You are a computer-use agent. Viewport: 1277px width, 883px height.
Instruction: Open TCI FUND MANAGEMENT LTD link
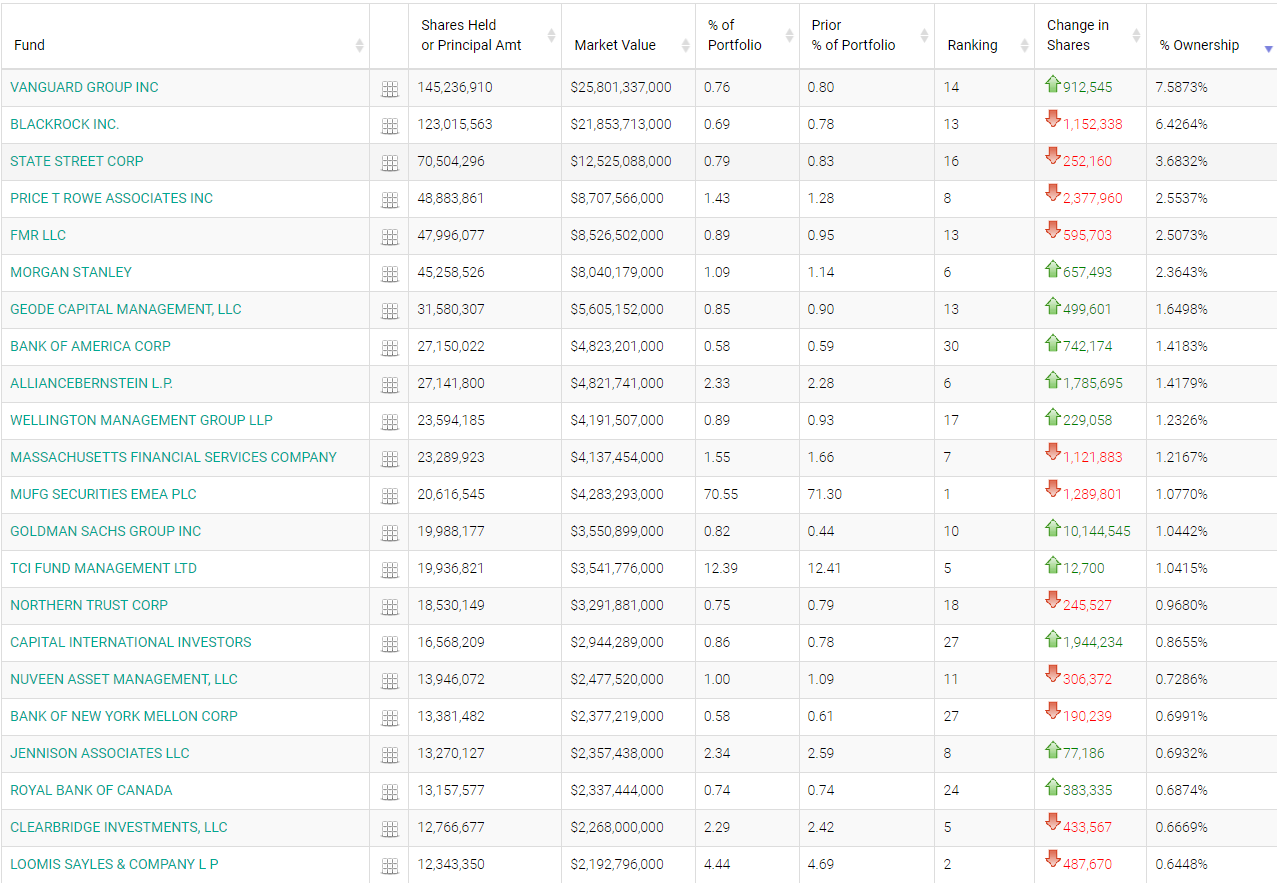[104, 568]
